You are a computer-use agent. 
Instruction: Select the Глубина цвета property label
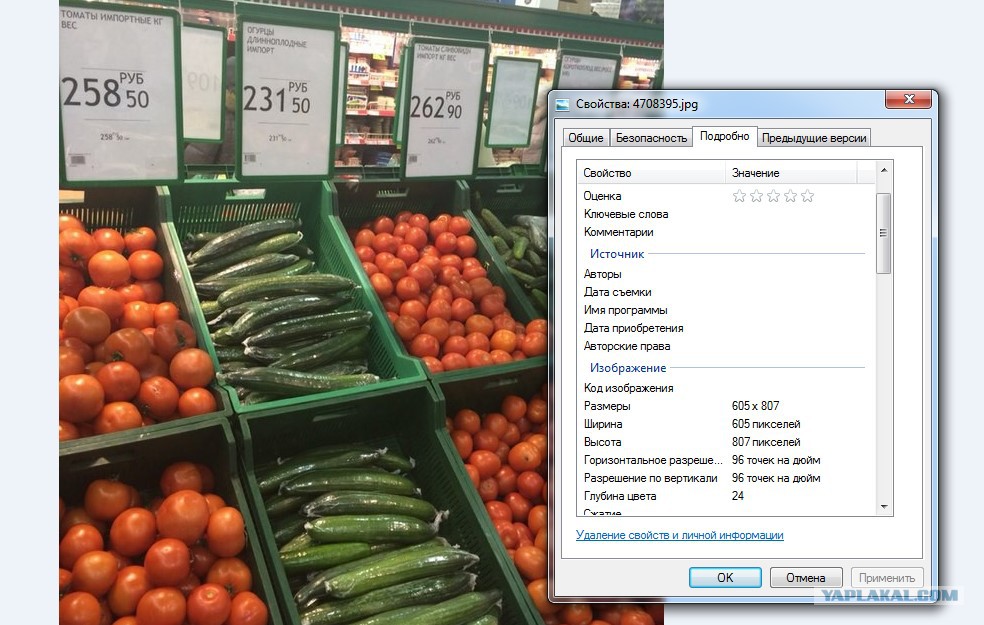(x=620, y=496)
